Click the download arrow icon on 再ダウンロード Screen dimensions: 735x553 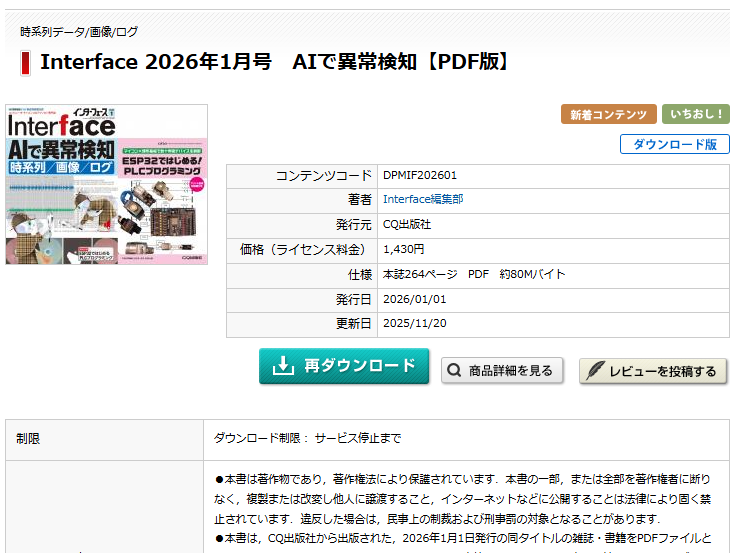[x=283, y=366]
